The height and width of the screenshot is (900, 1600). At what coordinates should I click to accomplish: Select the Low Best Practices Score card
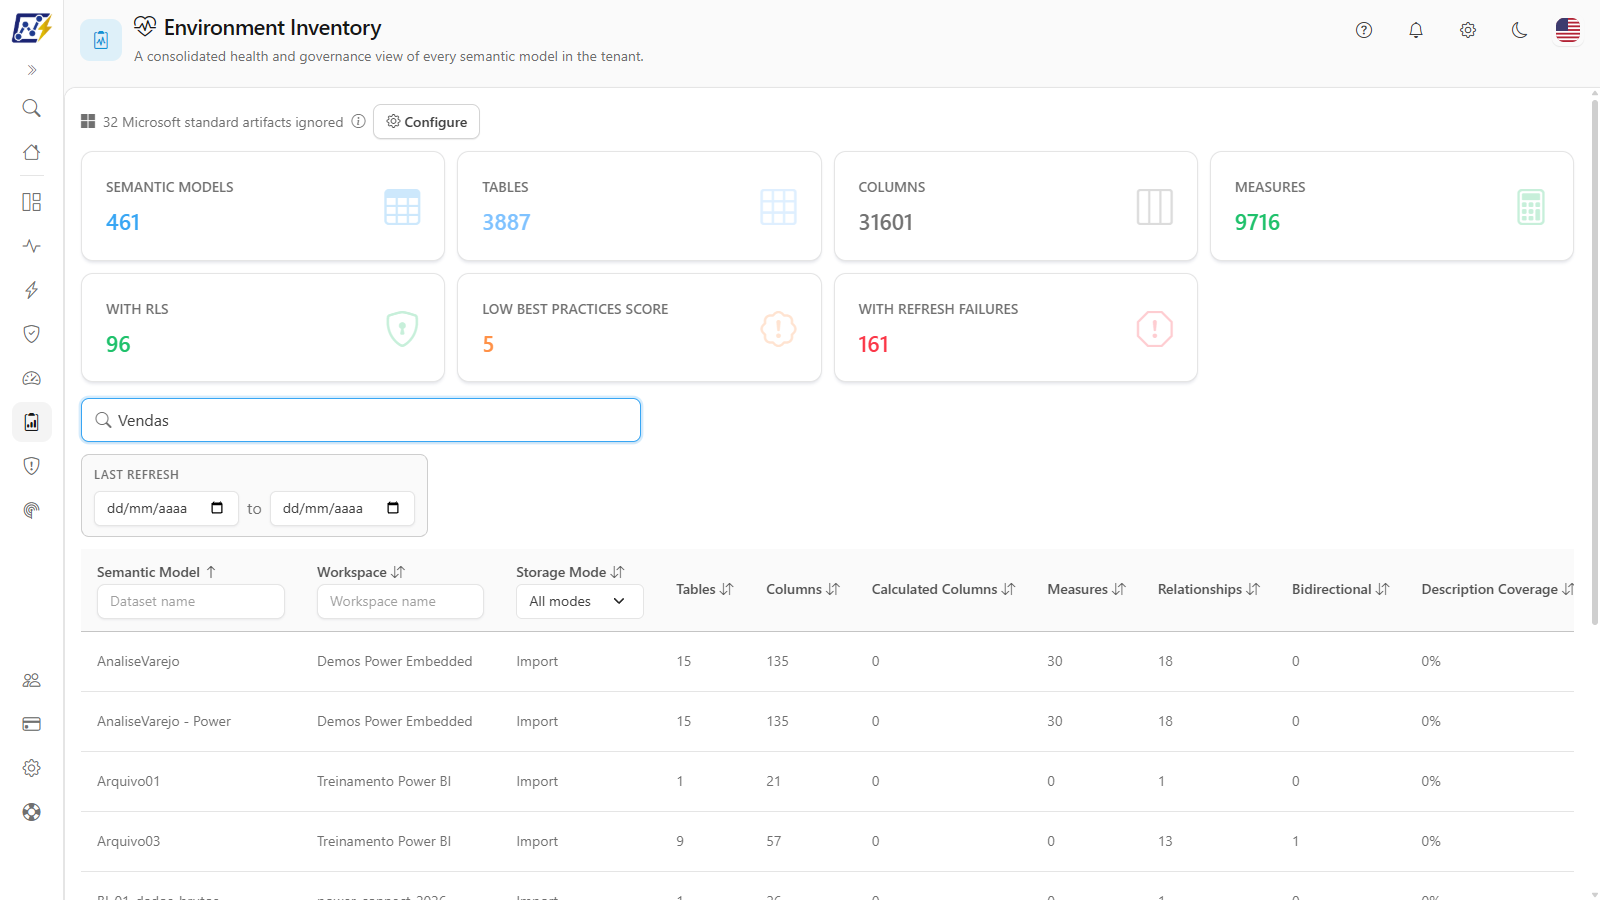639,328
